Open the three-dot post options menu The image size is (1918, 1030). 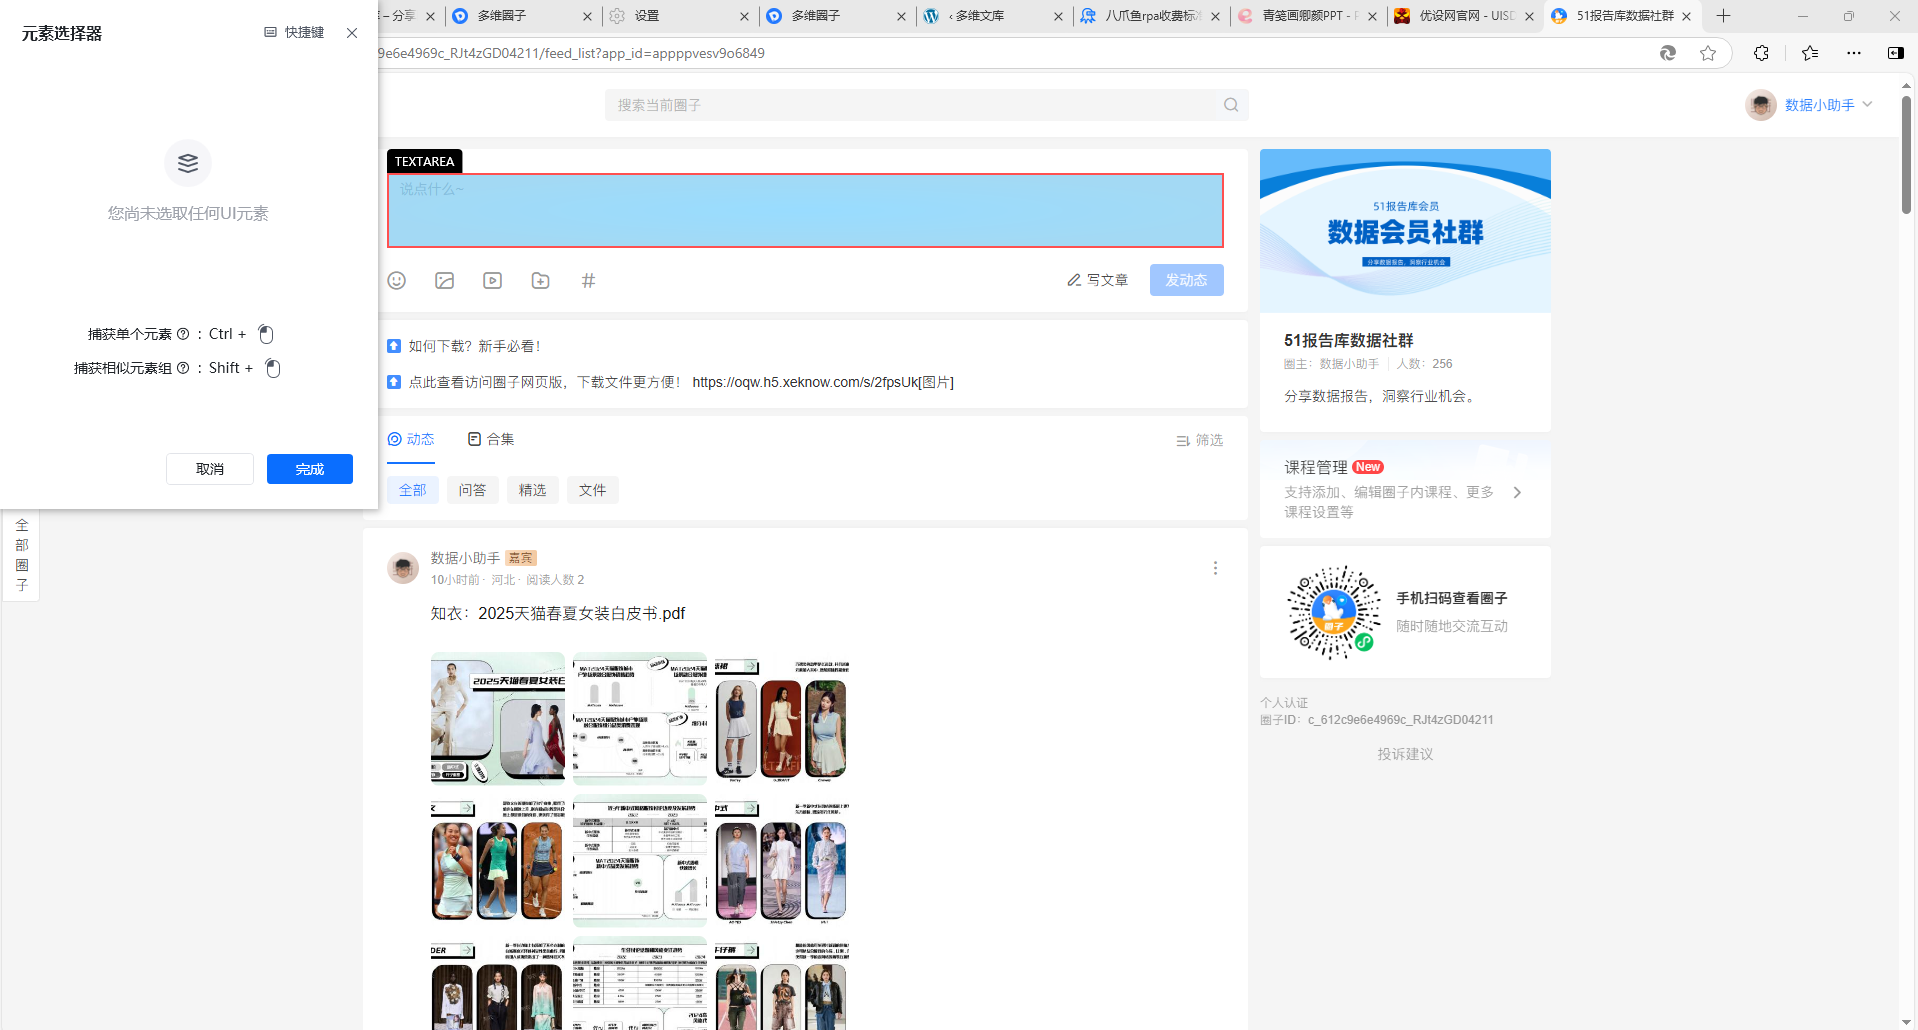[1215, 568]
